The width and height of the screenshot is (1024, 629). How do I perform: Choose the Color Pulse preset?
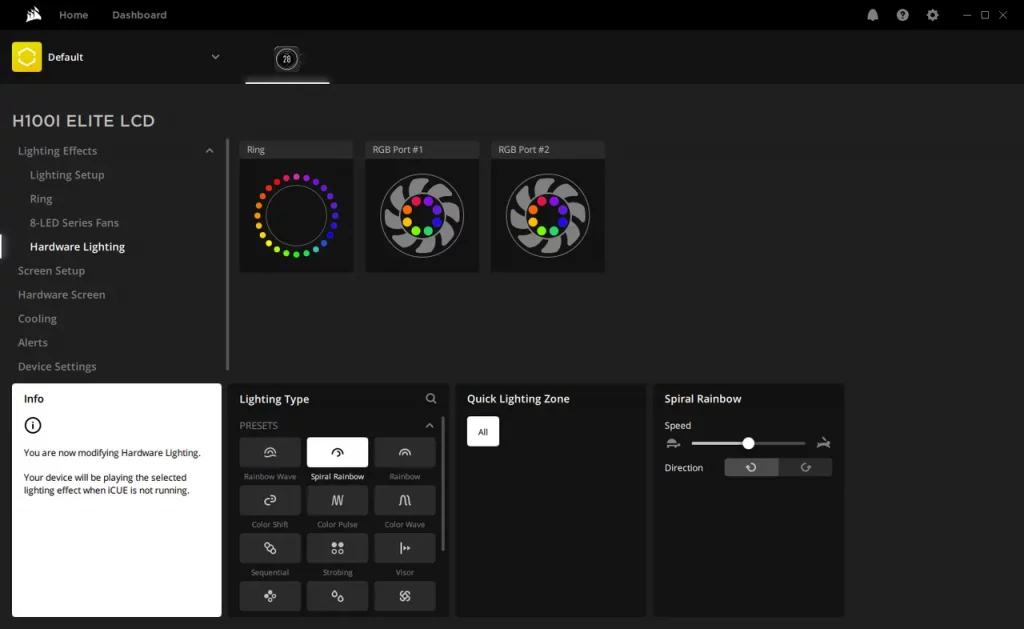337,500
